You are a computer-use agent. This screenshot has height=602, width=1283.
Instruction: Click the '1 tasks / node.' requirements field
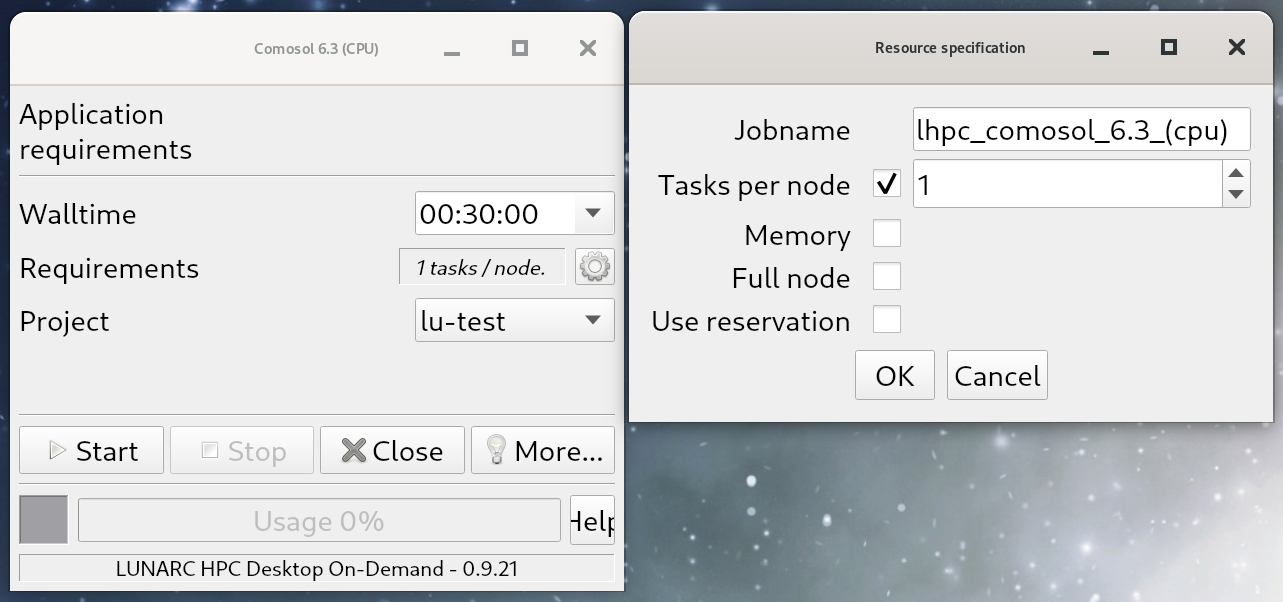tap(482, 267)
